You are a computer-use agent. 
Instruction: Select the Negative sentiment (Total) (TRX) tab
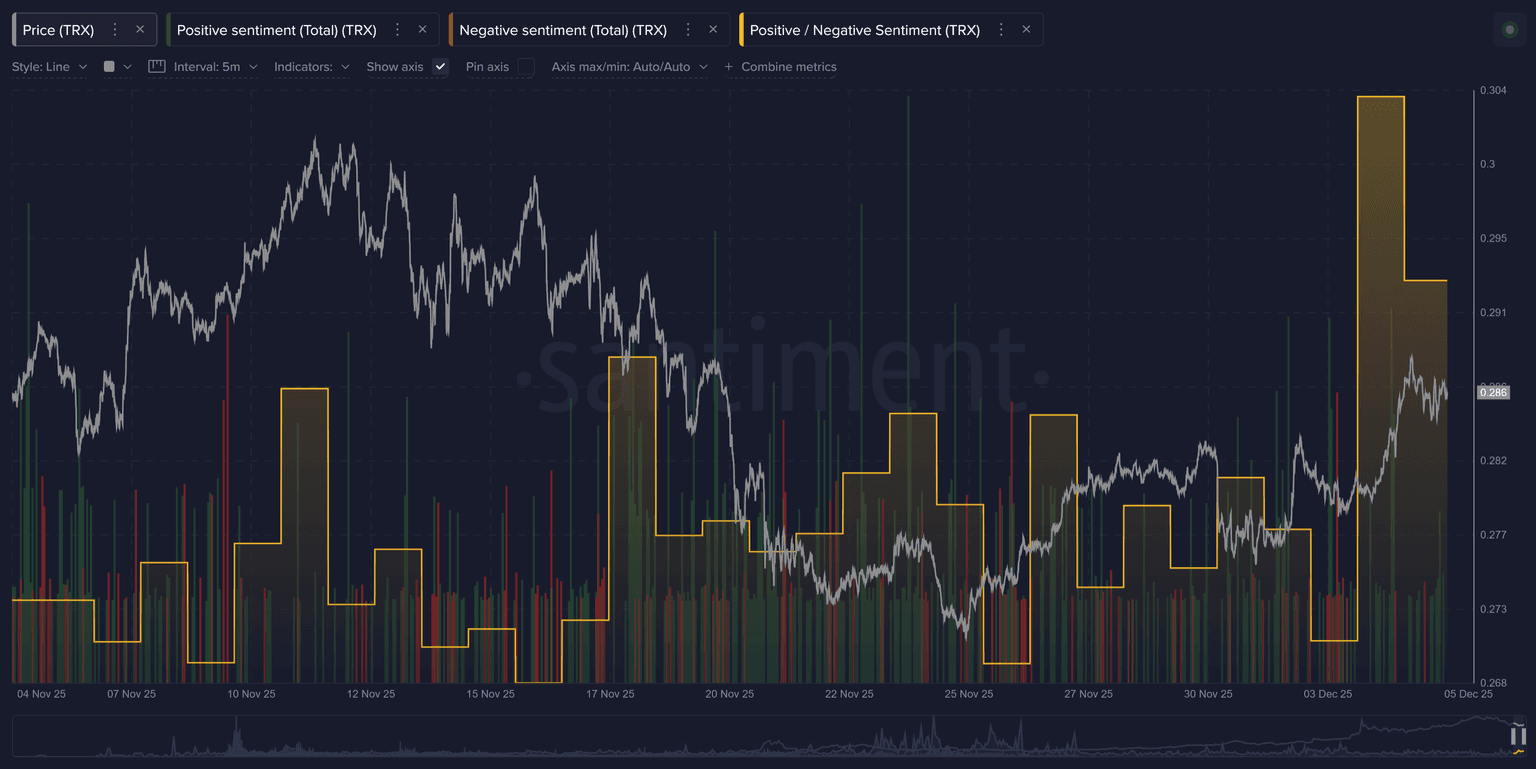pyautogui.click(x=563, y=30)
